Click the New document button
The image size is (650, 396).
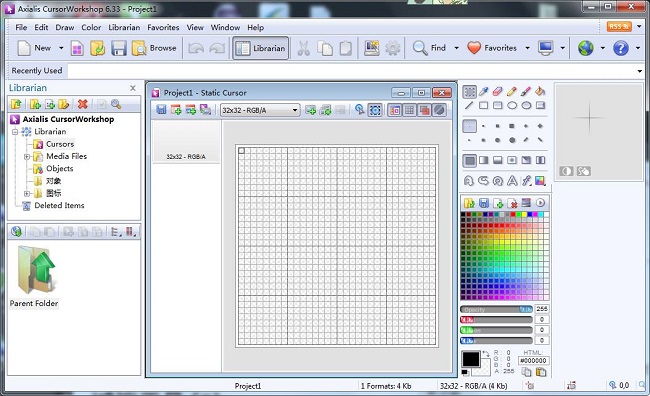[34, 48]
